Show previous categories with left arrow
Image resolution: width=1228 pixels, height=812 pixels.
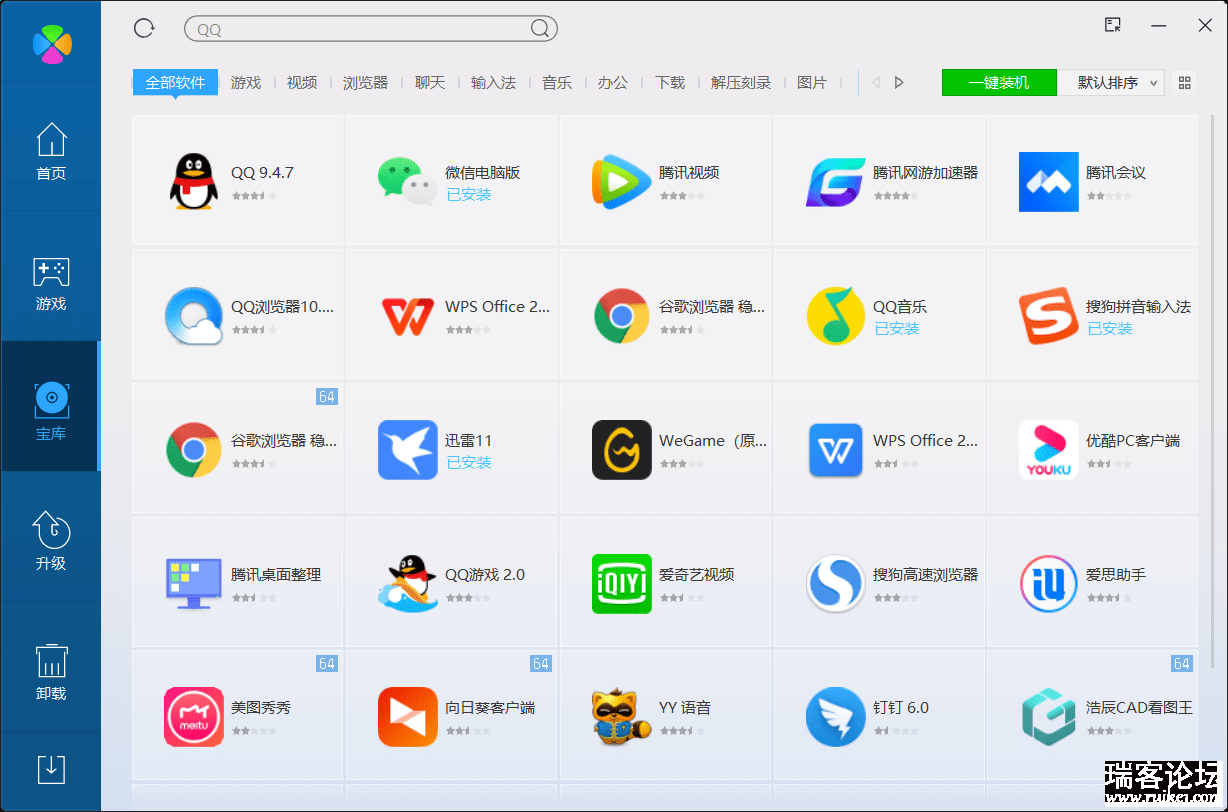pos(876,83)
